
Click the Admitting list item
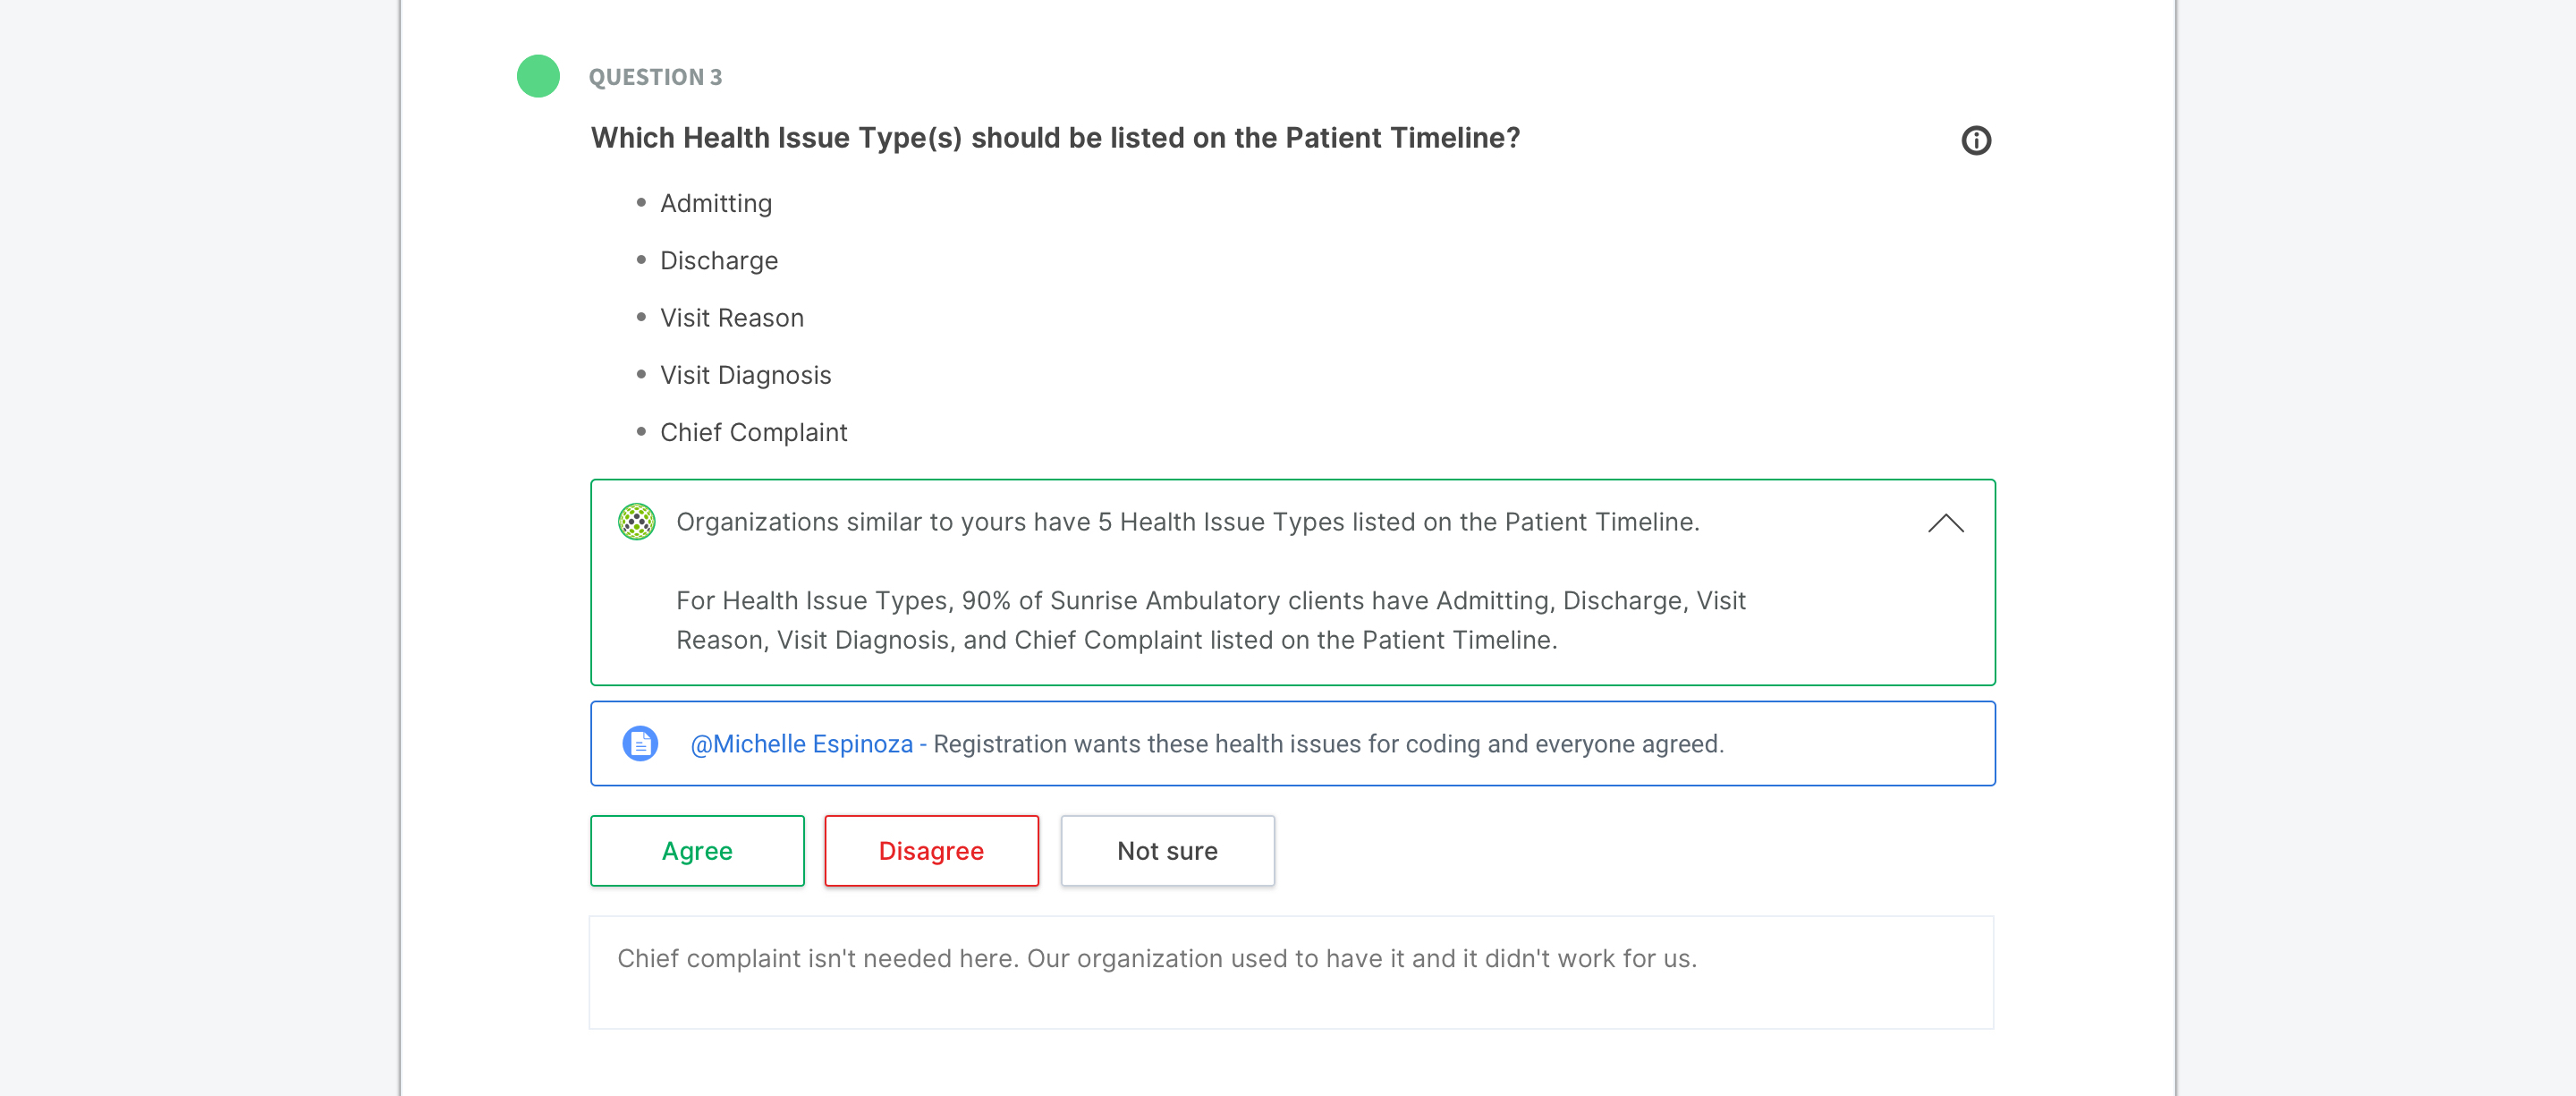716,203
